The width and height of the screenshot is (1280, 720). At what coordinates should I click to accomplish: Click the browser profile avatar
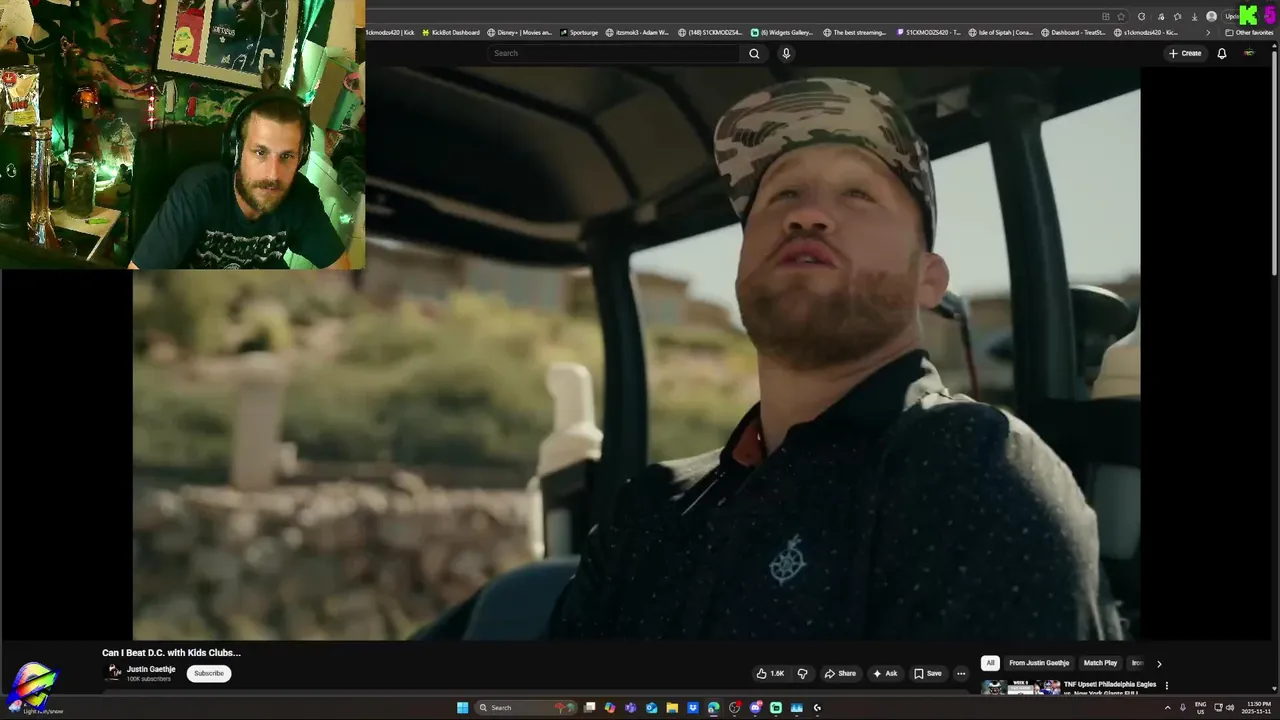tap(1211, 16)
